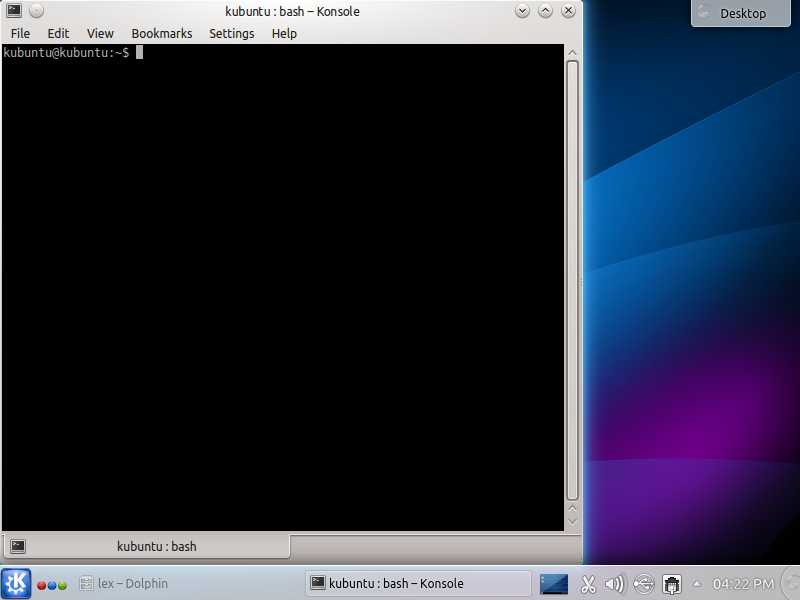This screenshot has height=600, width=800.
Task: Open the USB device notifier in the tray
Action: pos(642,584)
